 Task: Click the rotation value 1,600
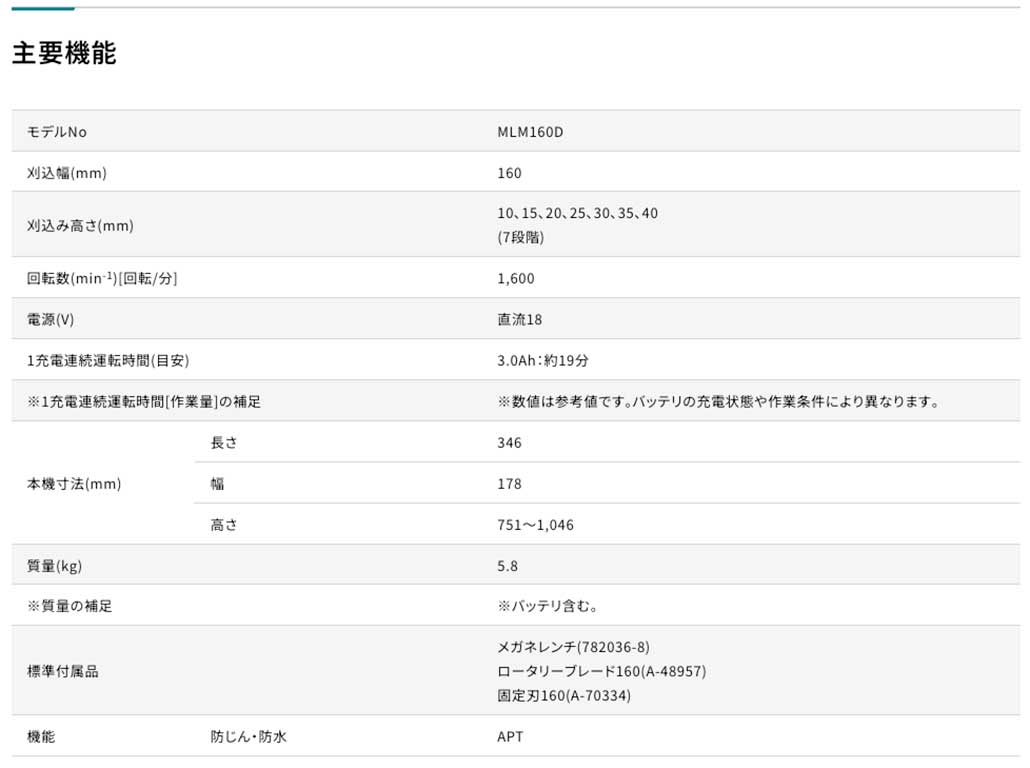coord(516,279)
